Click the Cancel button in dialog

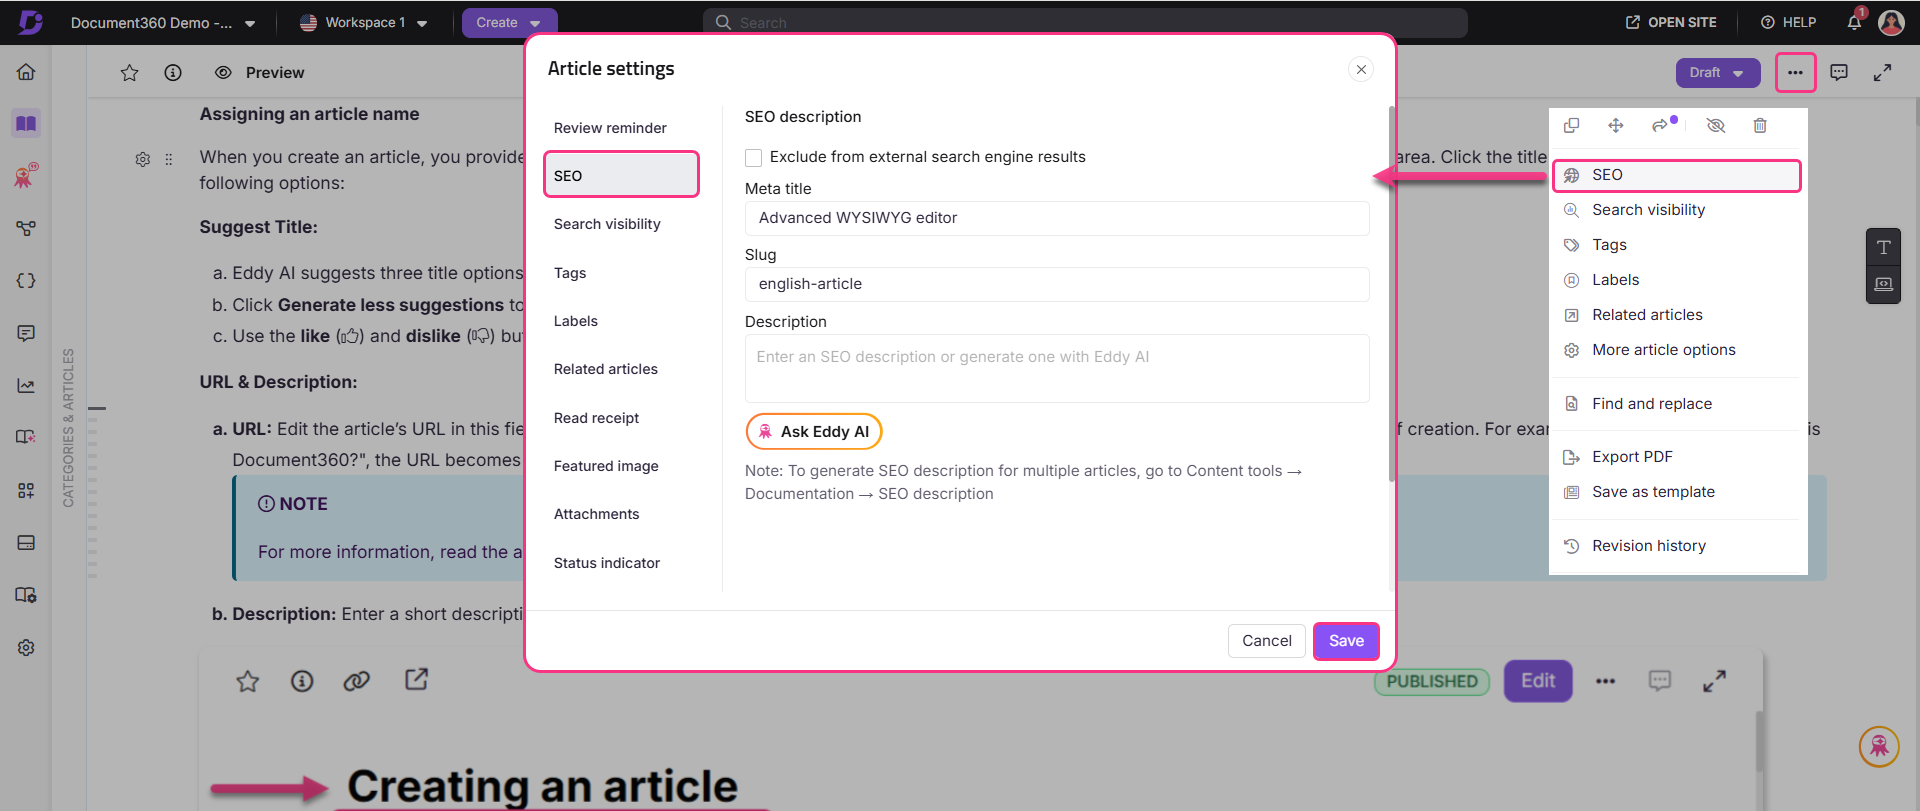pyautogui.click(x=1266, y=641)
